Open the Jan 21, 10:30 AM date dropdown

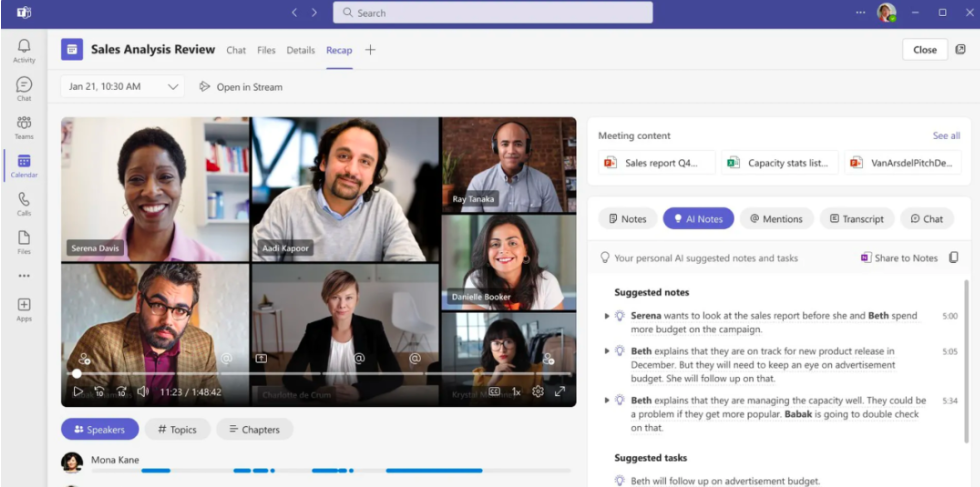122,87
